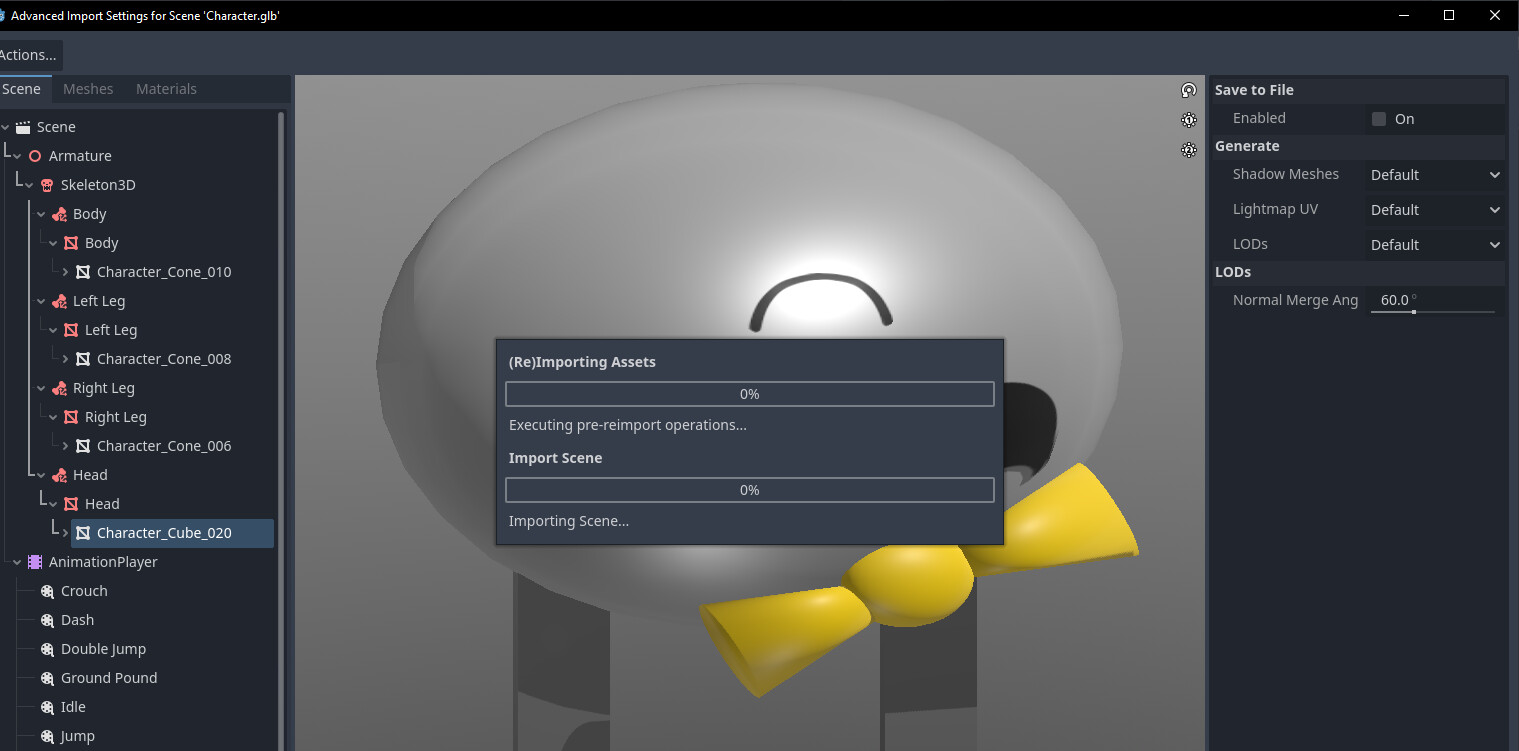Click the Left Leg bone attachment icon
This screenshot has width=1519, height=751.
[59, 301]
